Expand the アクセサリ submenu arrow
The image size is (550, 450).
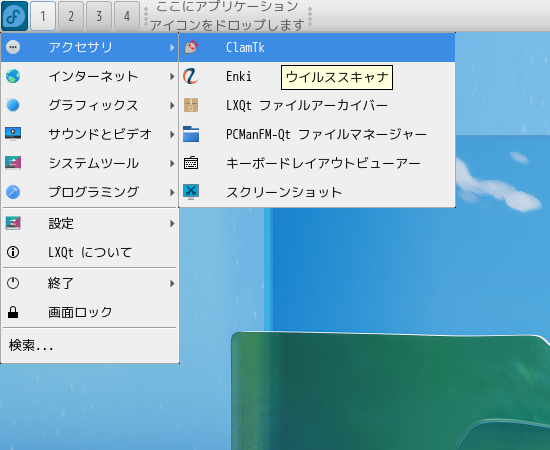click(172, 47)
